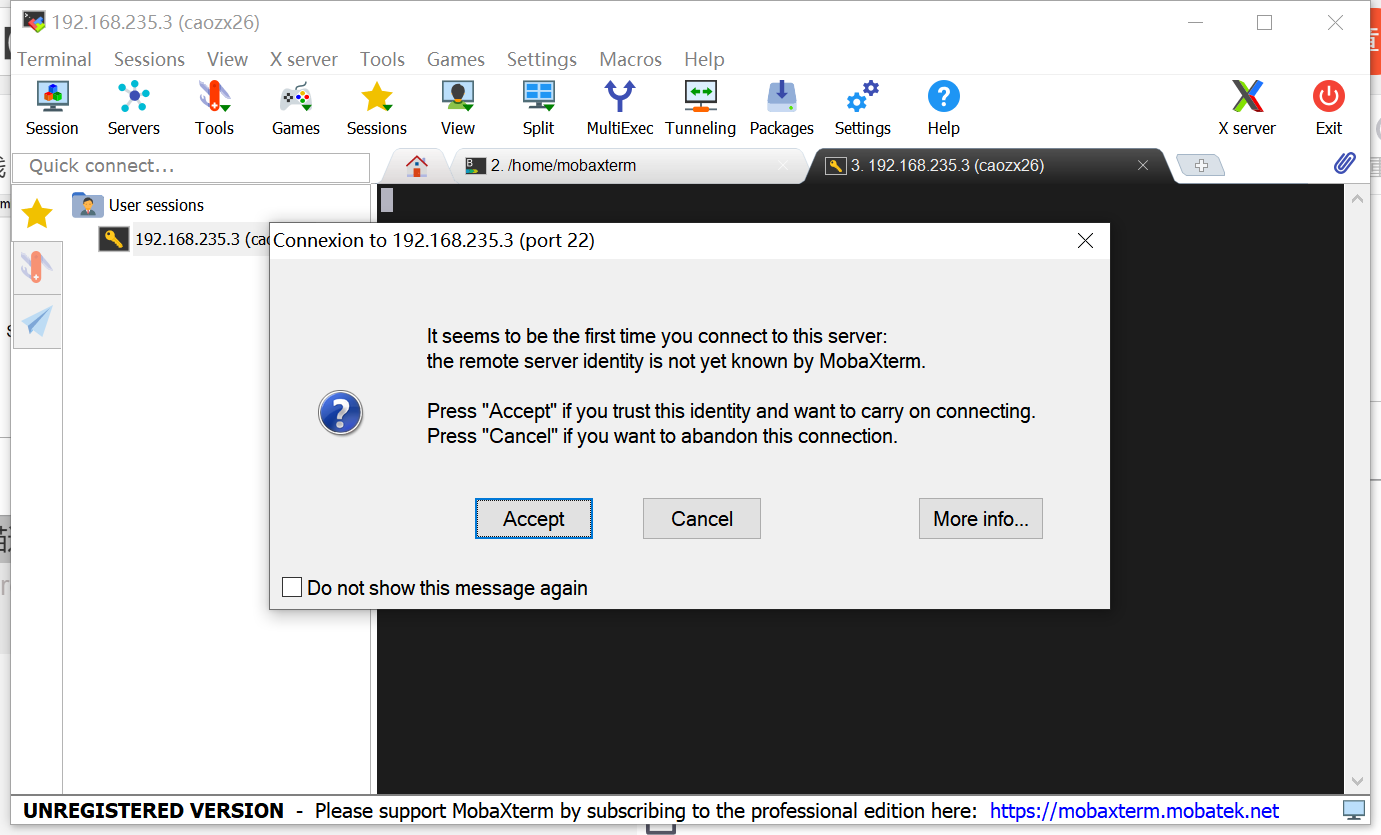Launch the MultiExec toolbar icon
This screenshot has width=1381, height=835.
pyautogui.click(x=620, y=108)
